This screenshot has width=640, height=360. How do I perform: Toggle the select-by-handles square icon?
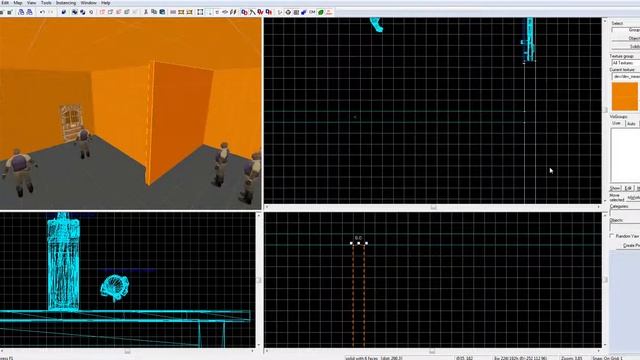(200, 12)
